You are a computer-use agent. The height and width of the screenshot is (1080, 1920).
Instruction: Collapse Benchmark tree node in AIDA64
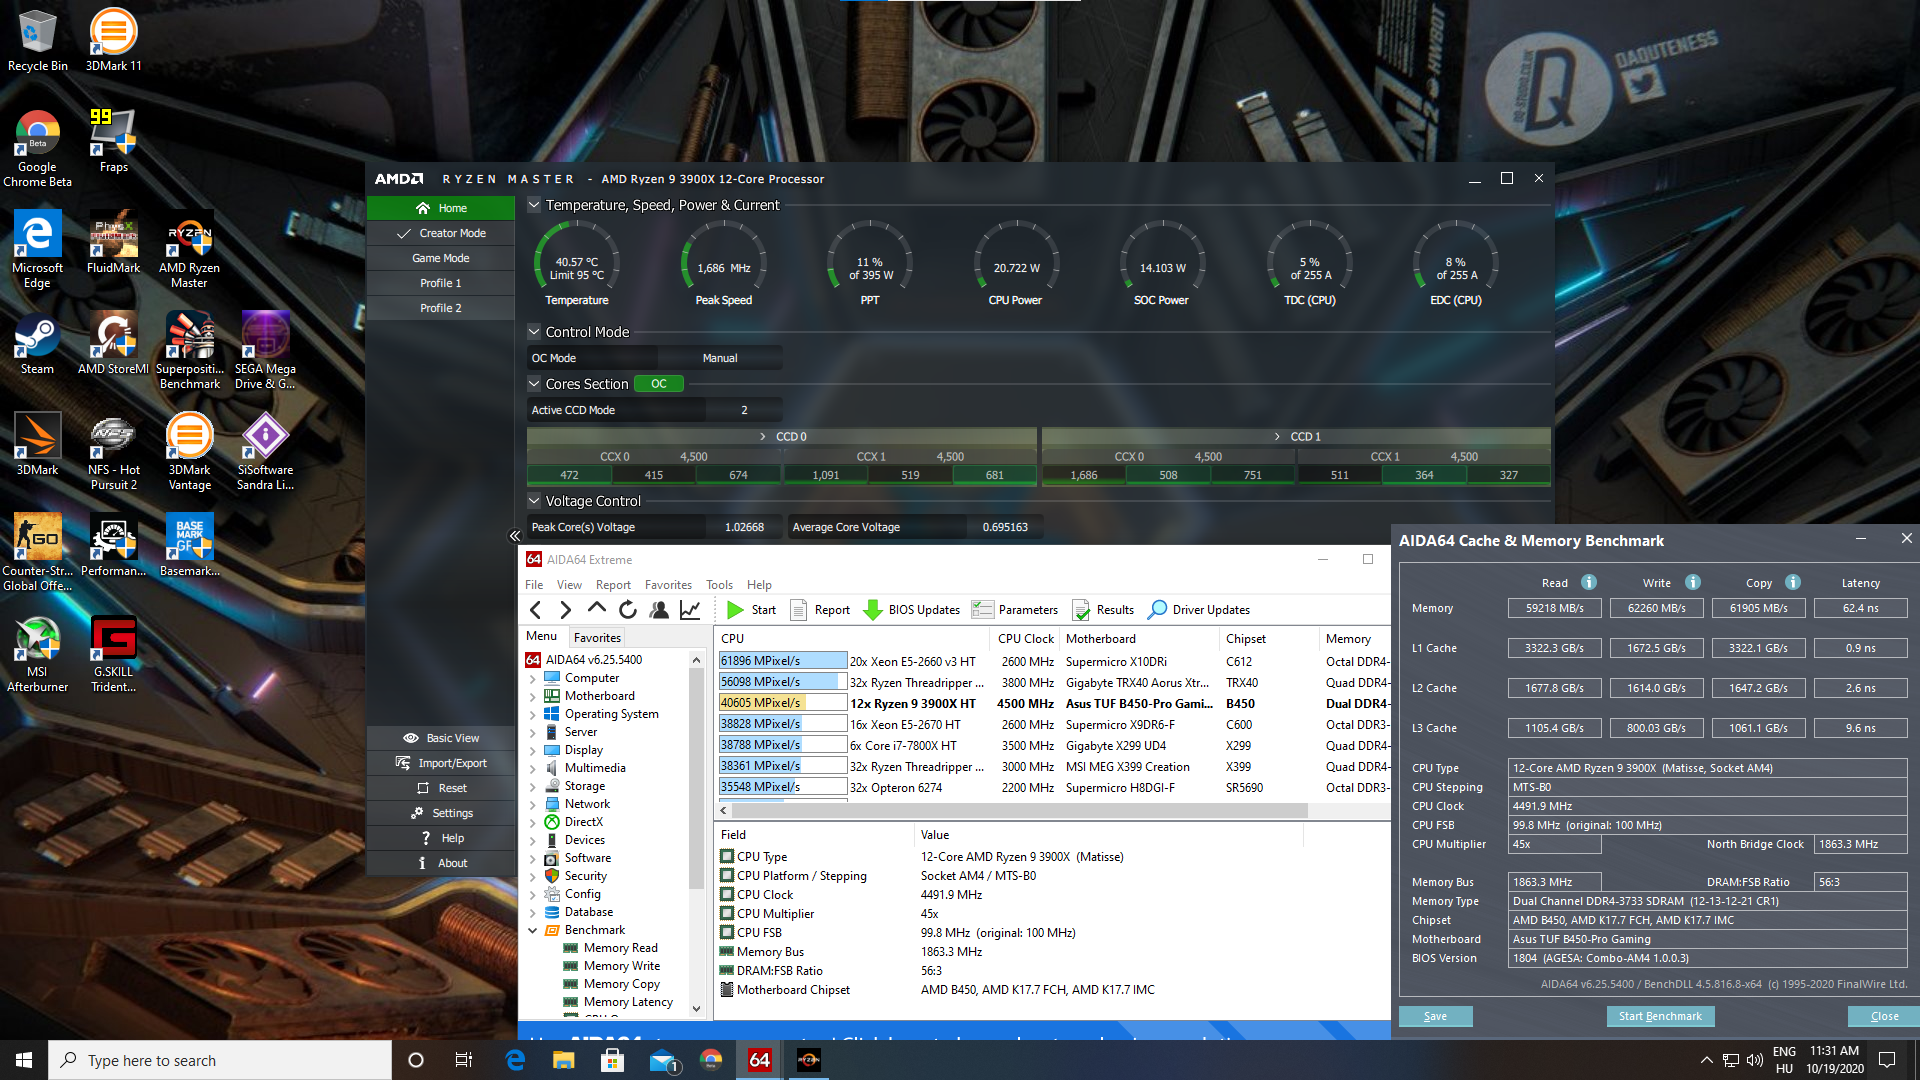point(532,930)
